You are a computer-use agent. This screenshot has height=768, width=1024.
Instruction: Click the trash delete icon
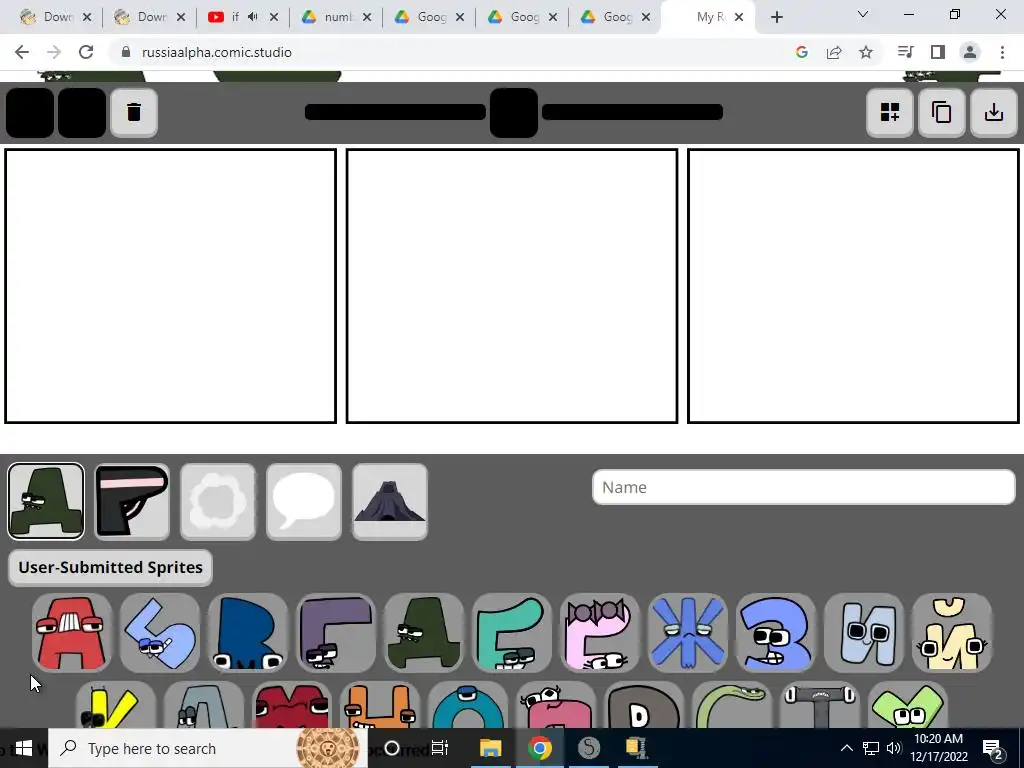click(134, 112)
